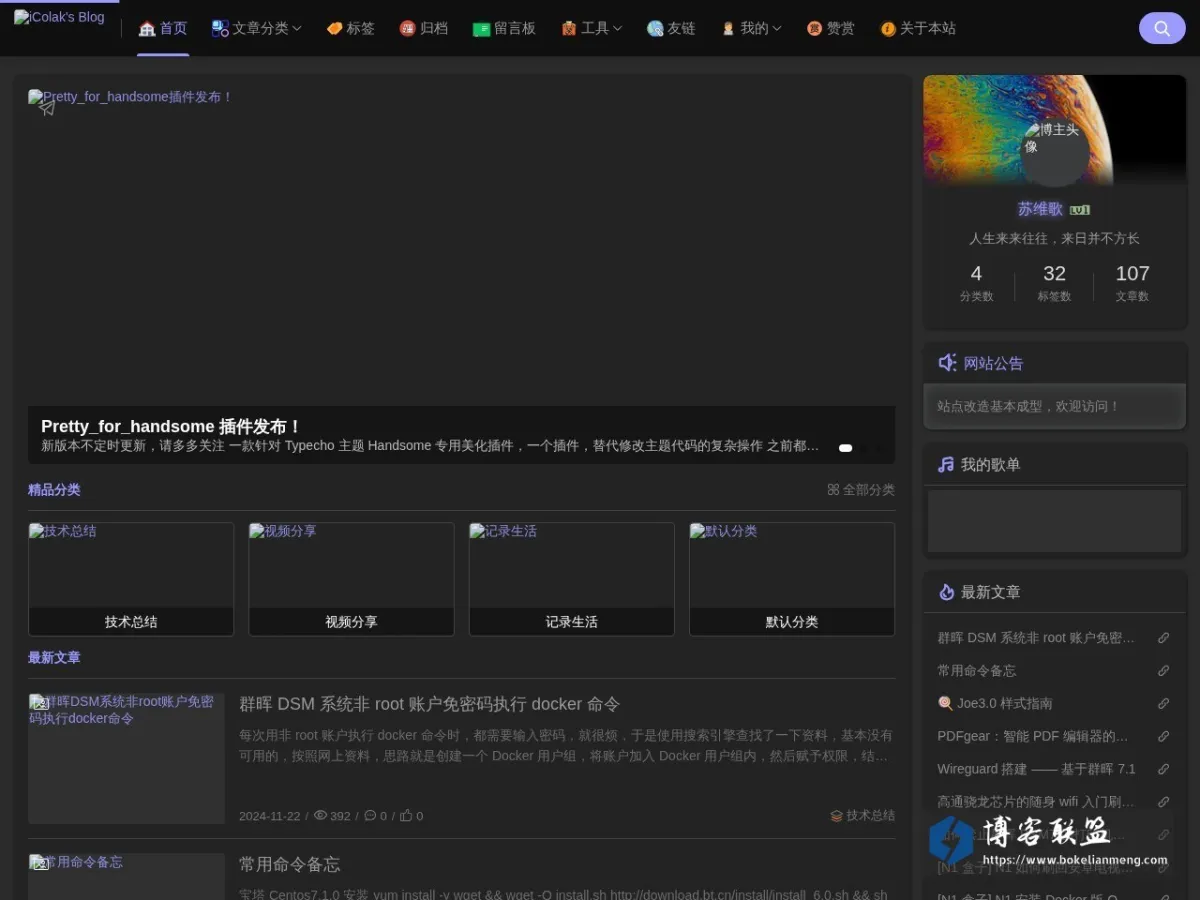Click the 友链 globe icon

click(x=655, y=29)
